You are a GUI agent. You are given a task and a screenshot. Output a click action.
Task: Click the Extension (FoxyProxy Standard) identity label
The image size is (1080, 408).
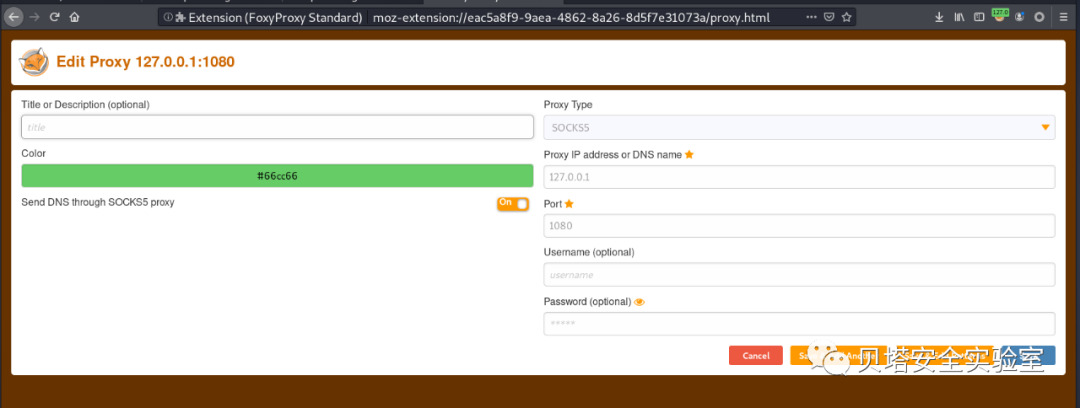point(276,17)
